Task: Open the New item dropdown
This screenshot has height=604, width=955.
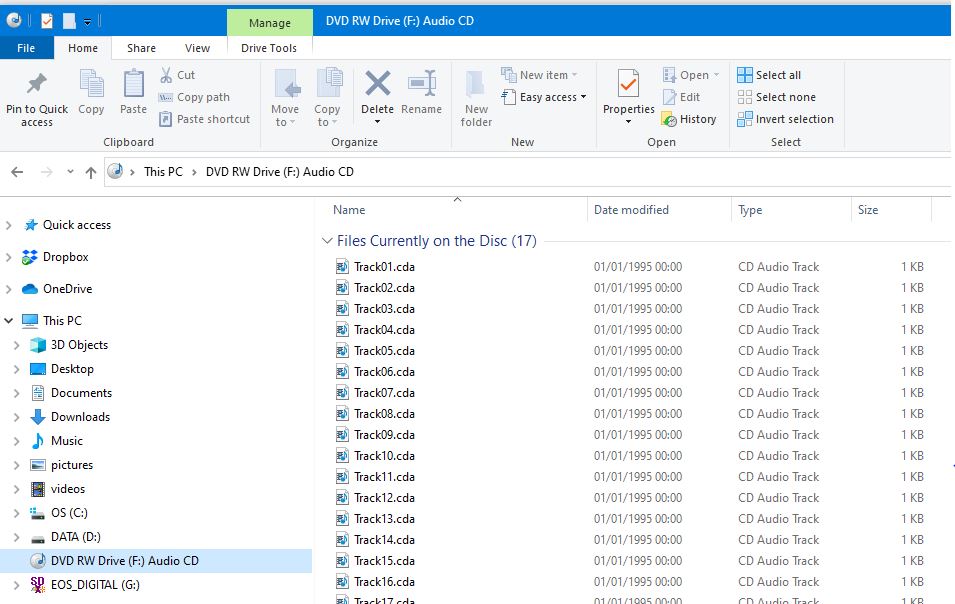Action: point(541,75)
